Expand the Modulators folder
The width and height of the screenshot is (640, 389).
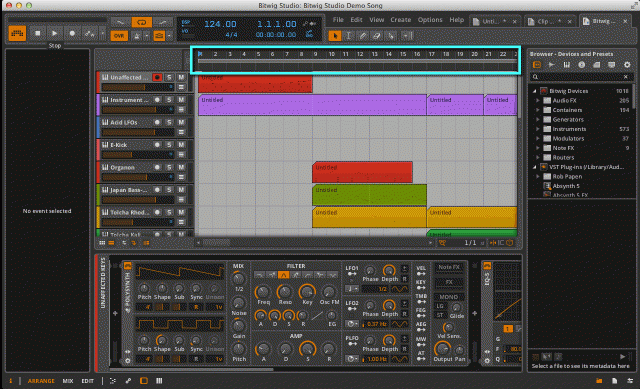pyautogui.click(x=538, y=138)
